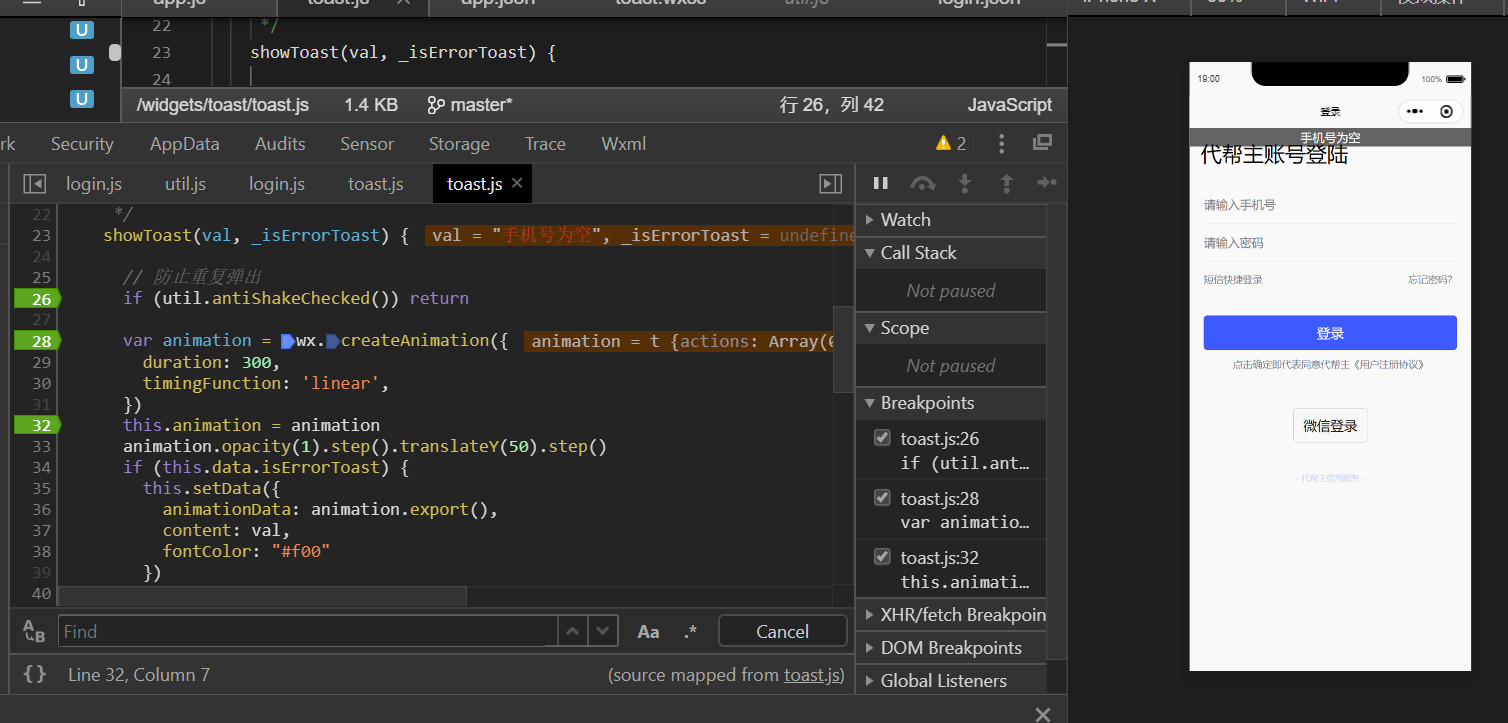
Task: Collapse the Call Stack section
Action: (918, 253)
